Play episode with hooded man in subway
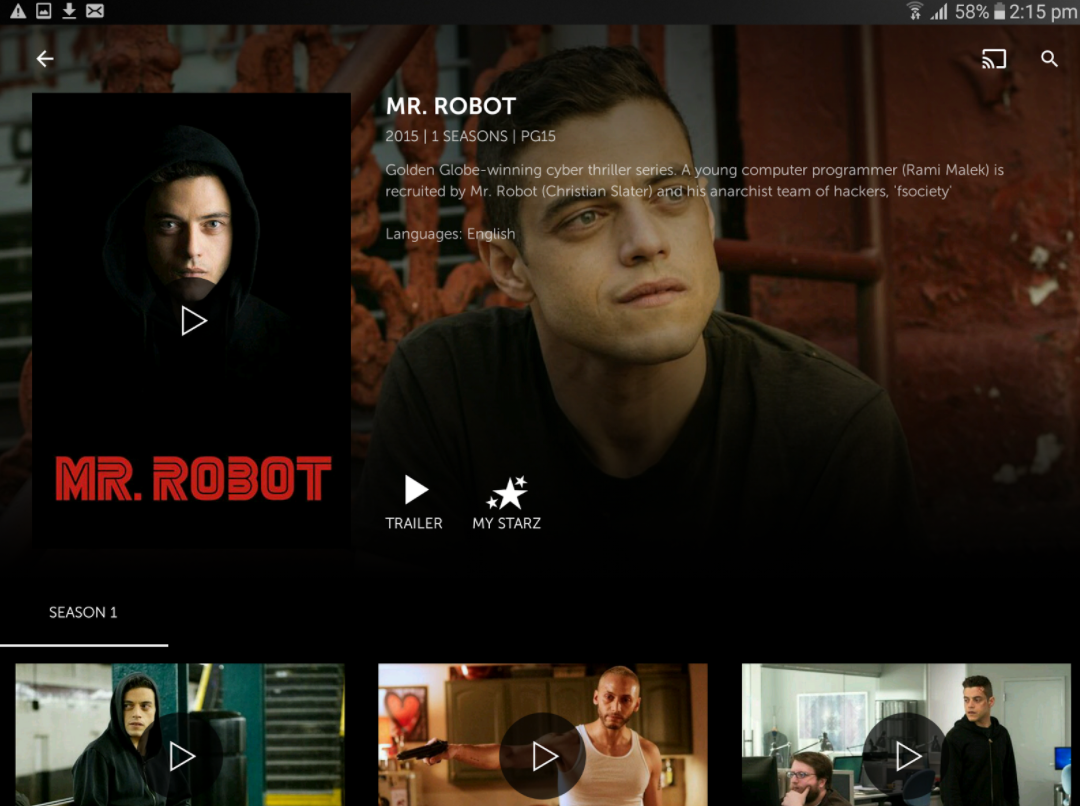1080x806 pixels. click(x=180, y=734)
